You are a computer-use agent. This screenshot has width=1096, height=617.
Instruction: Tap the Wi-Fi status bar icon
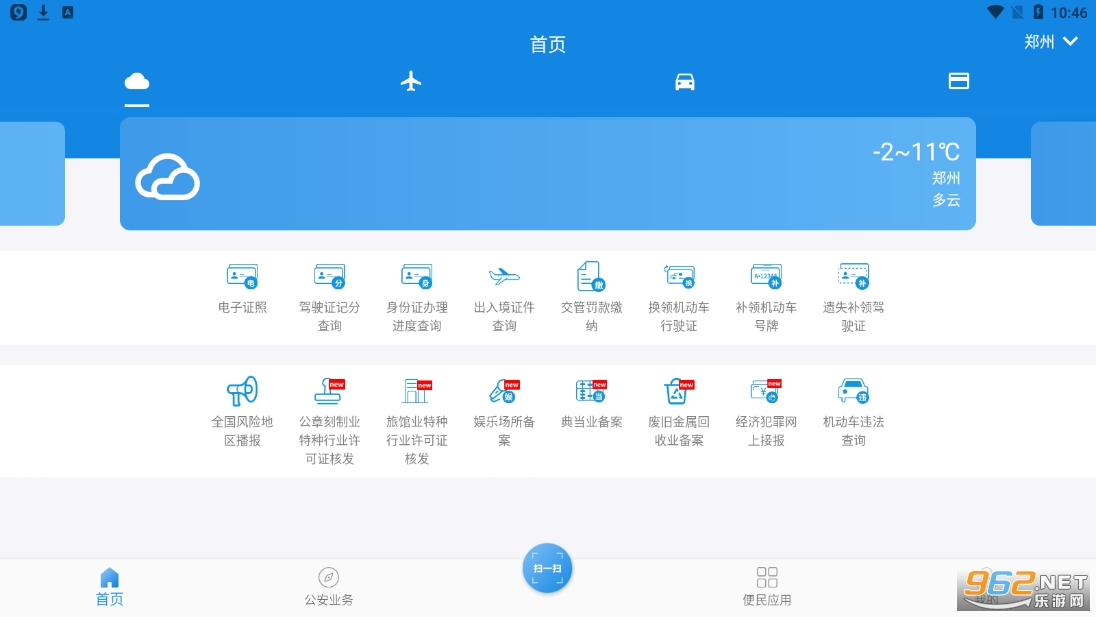click(995, 12)
